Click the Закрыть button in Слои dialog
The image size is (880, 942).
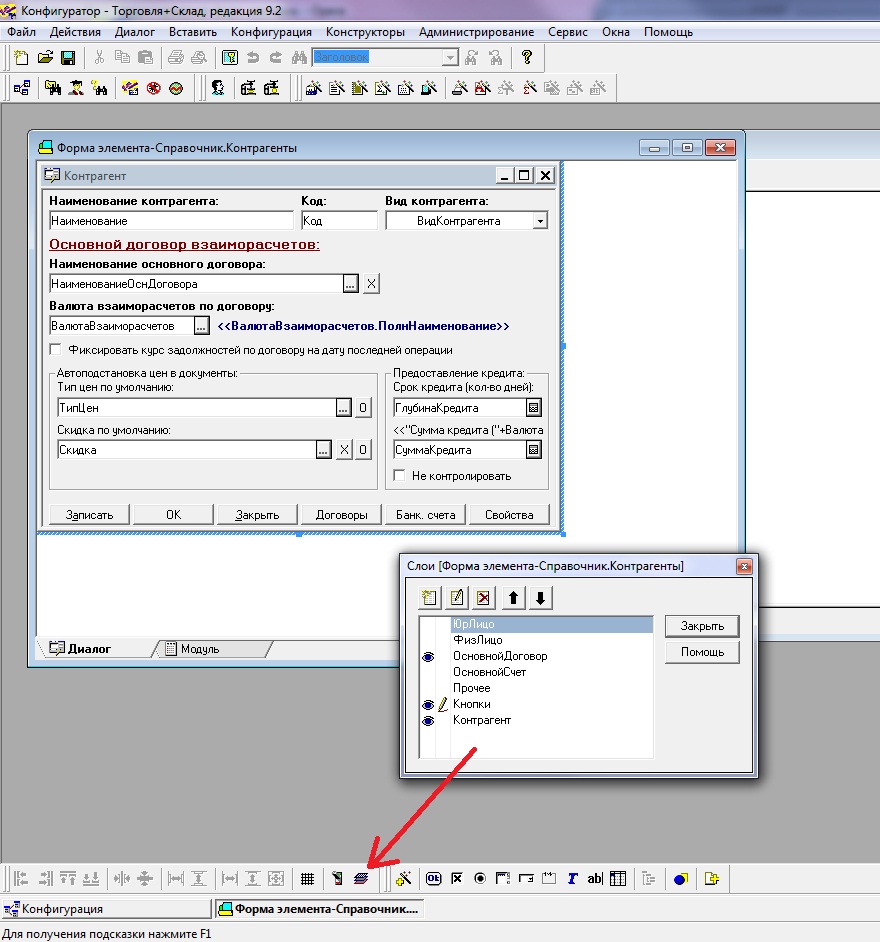[702, 626]
